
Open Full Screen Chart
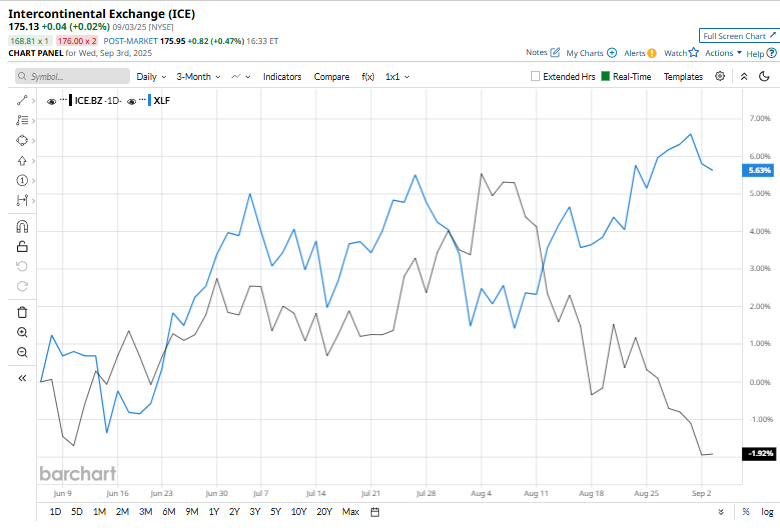739,36
